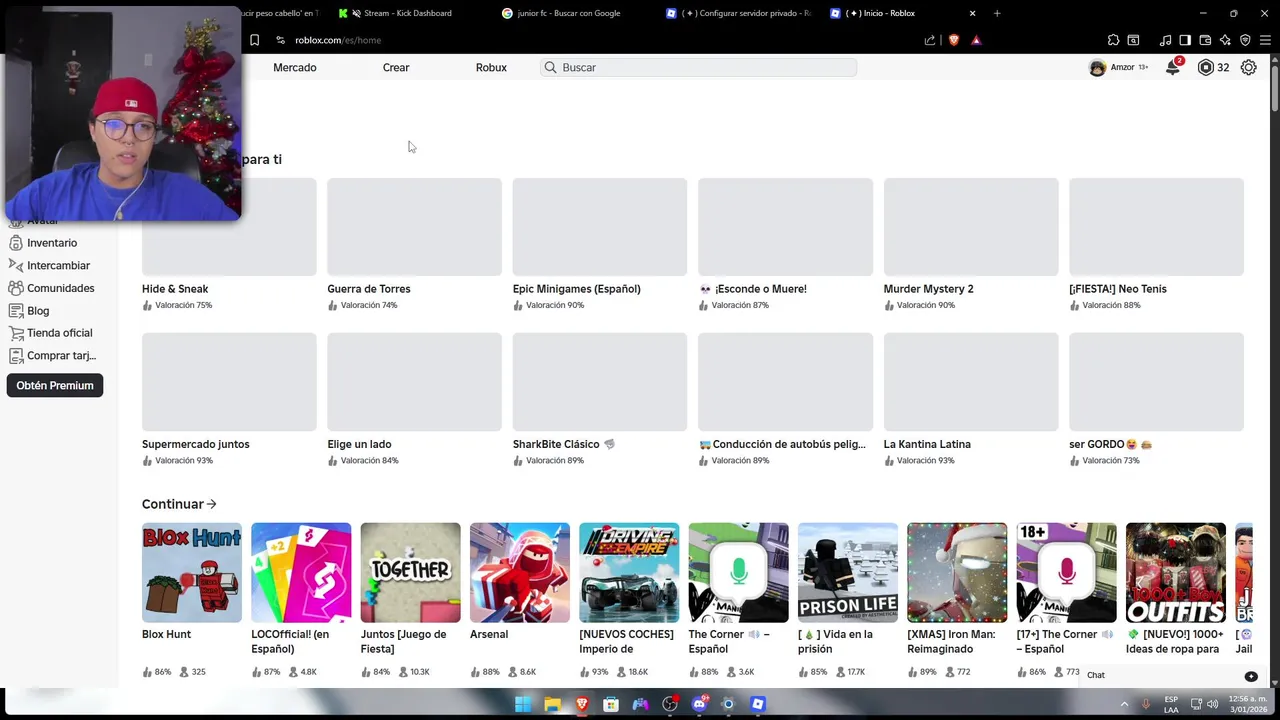Open the Elige un lado game title
This screenshot has height=720, width=1280.
coord(359,444)
